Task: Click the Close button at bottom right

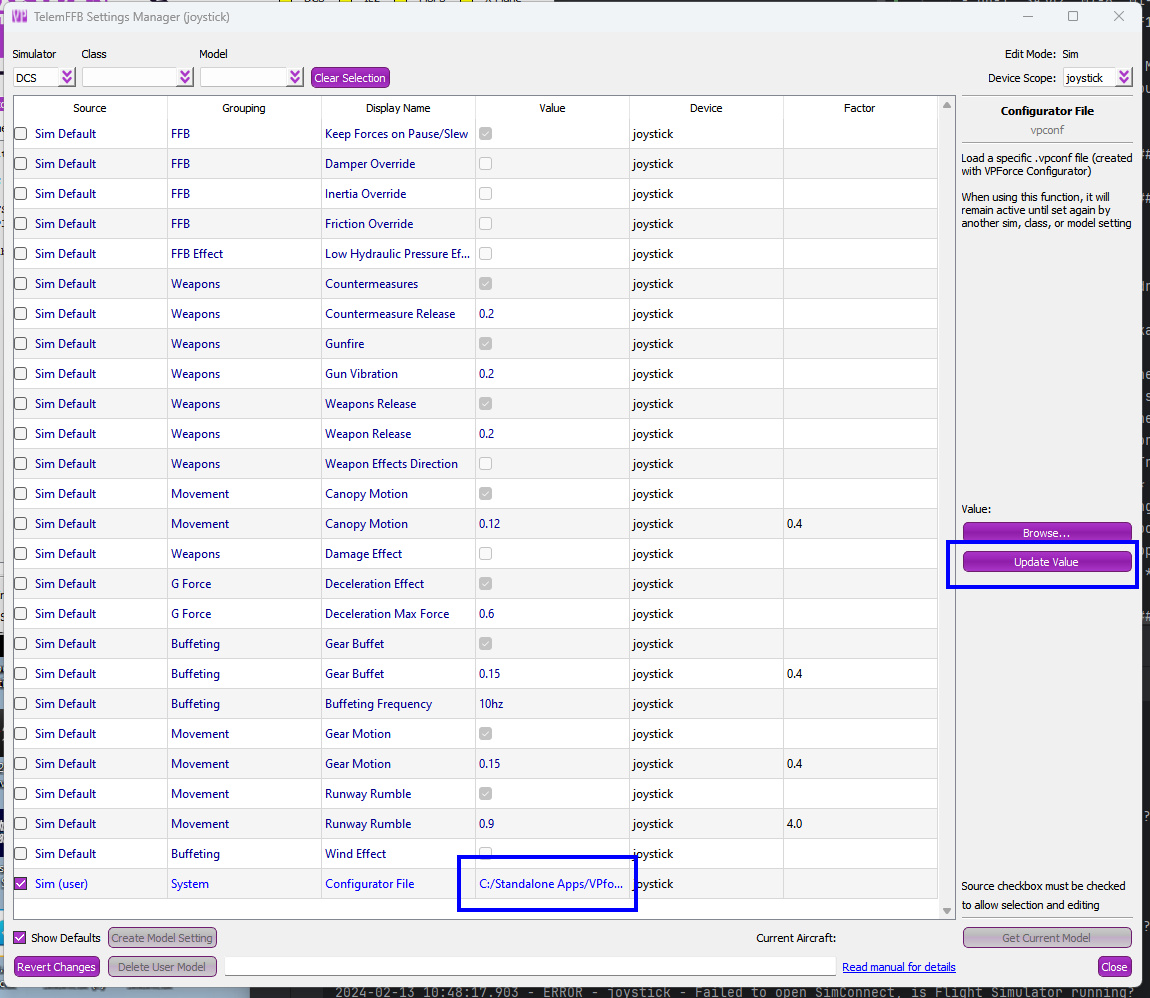Action: (1114, 966)
